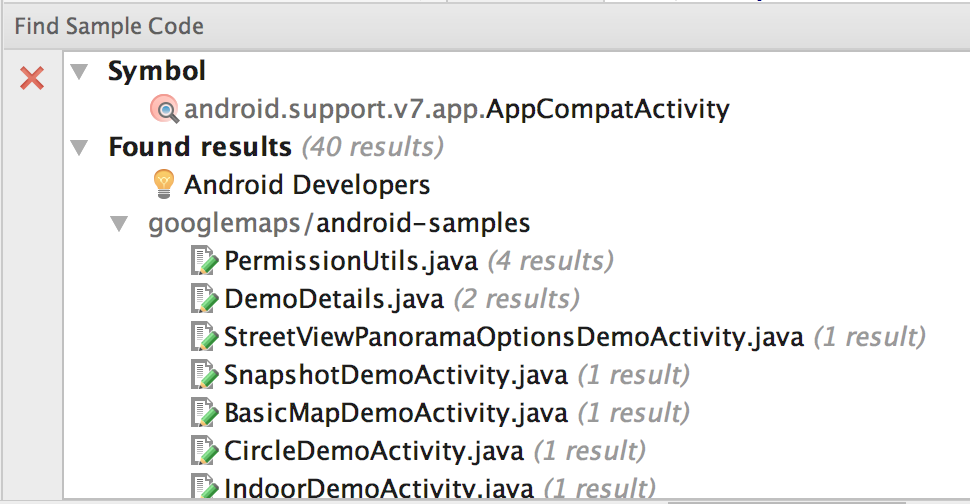Click the CircleDemoActivity.java file icon

204,451
